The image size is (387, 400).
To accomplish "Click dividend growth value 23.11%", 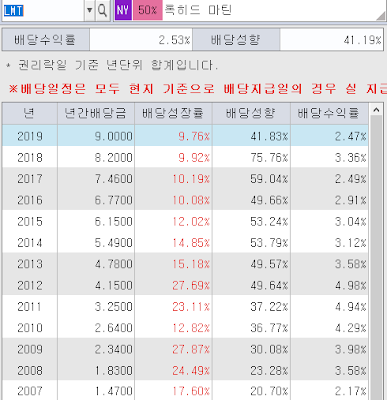I will point(191,307).
